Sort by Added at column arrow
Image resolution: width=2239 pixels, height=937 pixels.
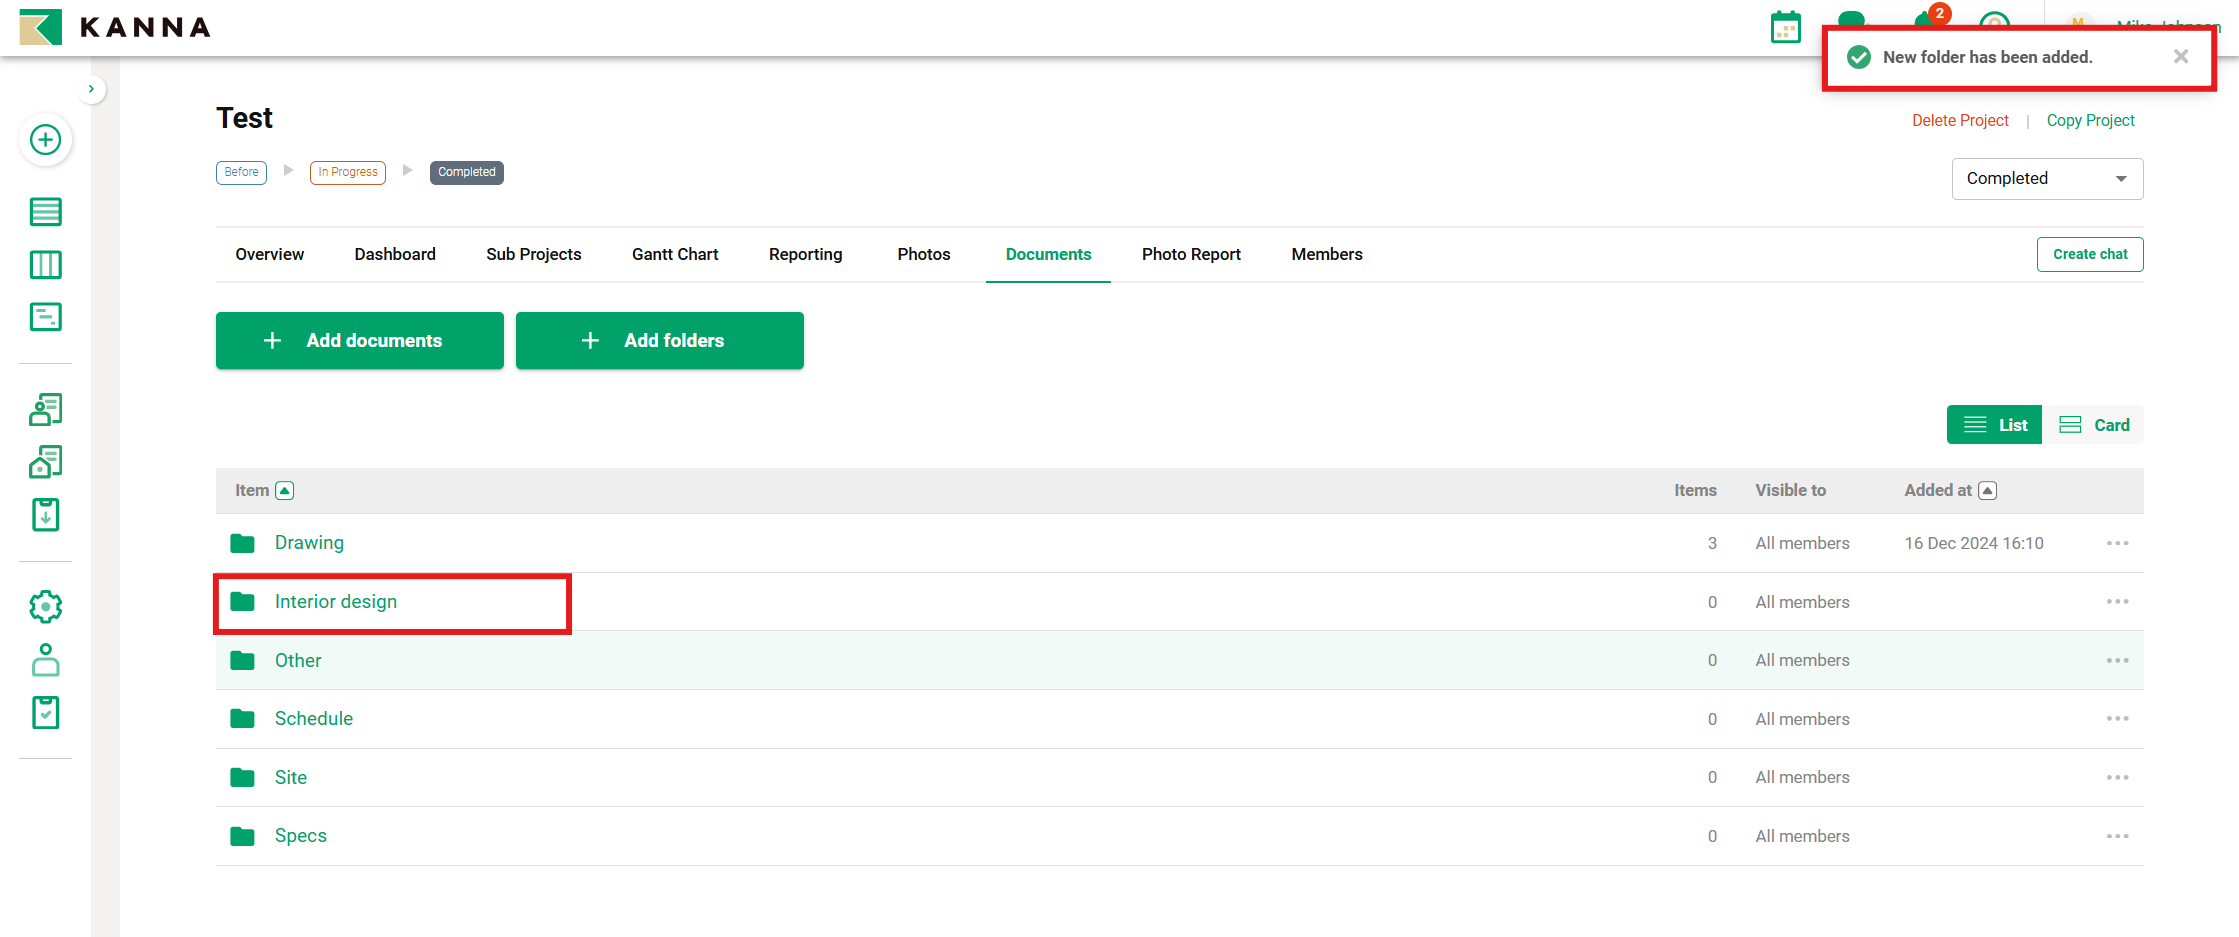pyautogui.click(x=1988, y=490)
